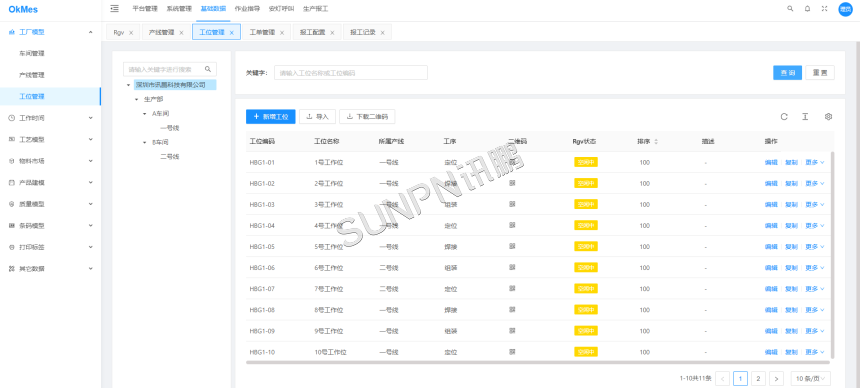Click the 重置 reset button
The height and width of the screenshot is (388, 860).
820,73
